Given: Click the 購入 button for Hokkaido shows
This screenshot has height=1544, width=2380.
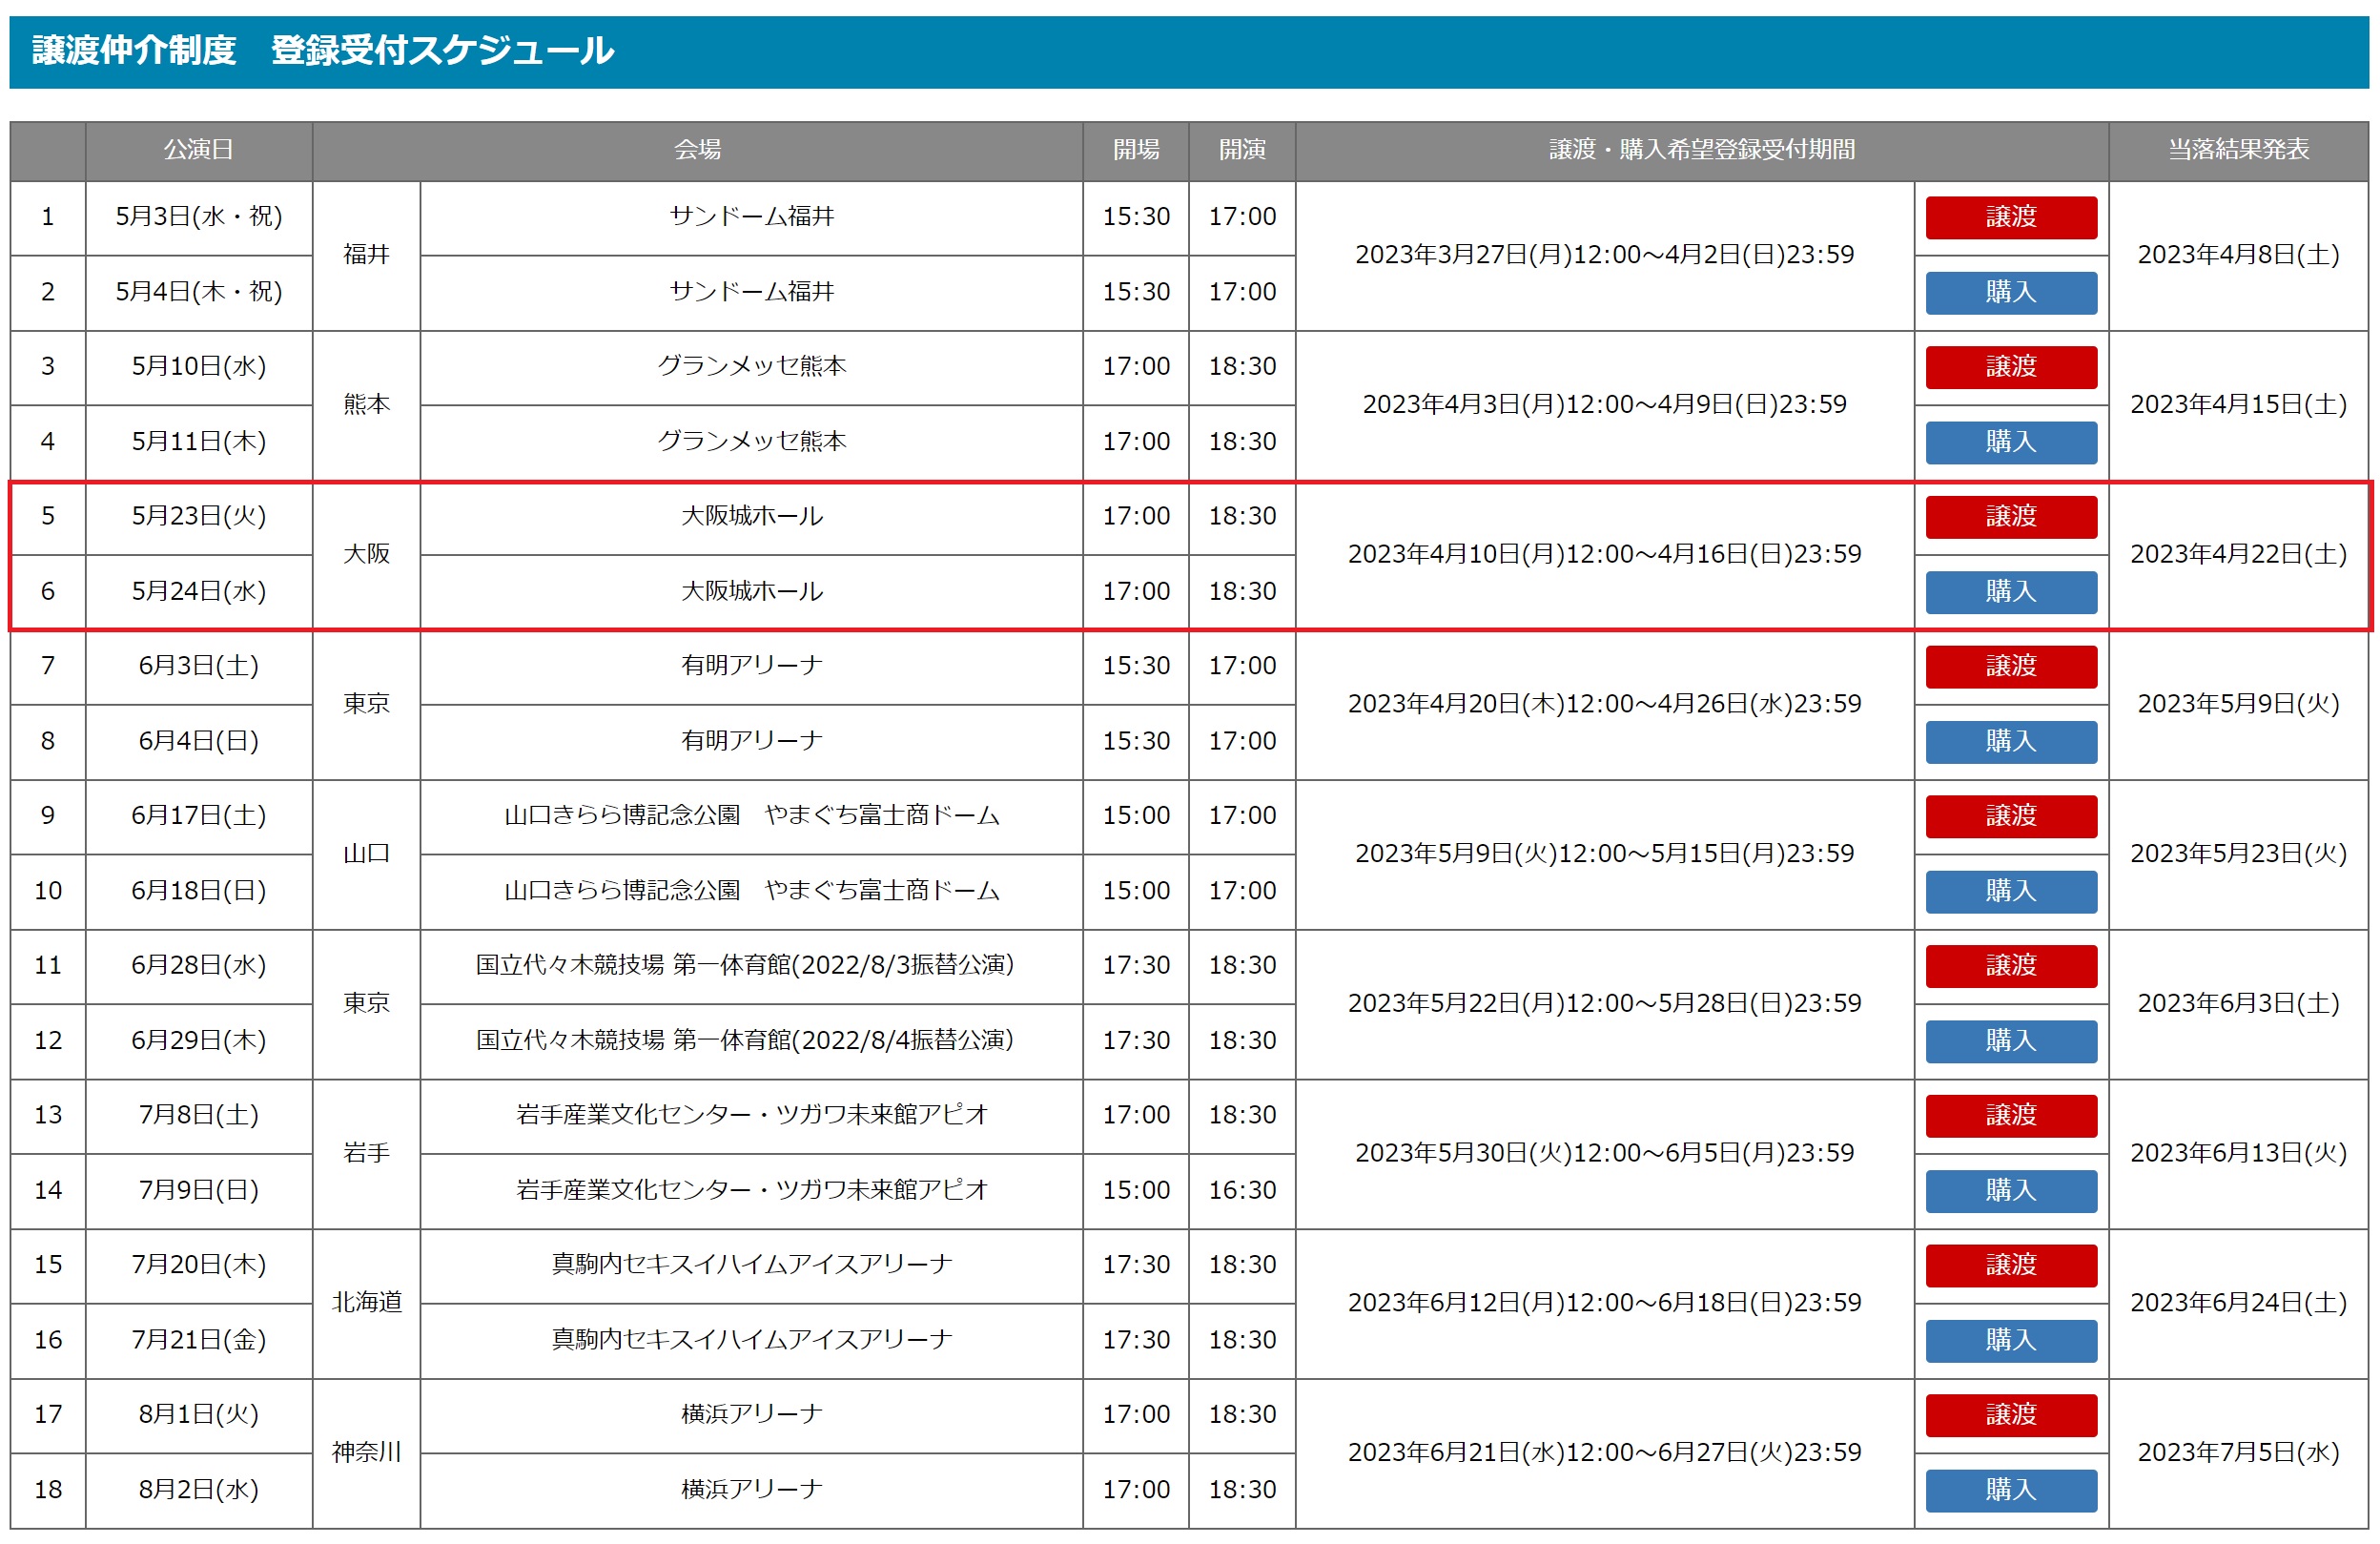Looking at the screenshot, I should click(x=2010, y=1340).
